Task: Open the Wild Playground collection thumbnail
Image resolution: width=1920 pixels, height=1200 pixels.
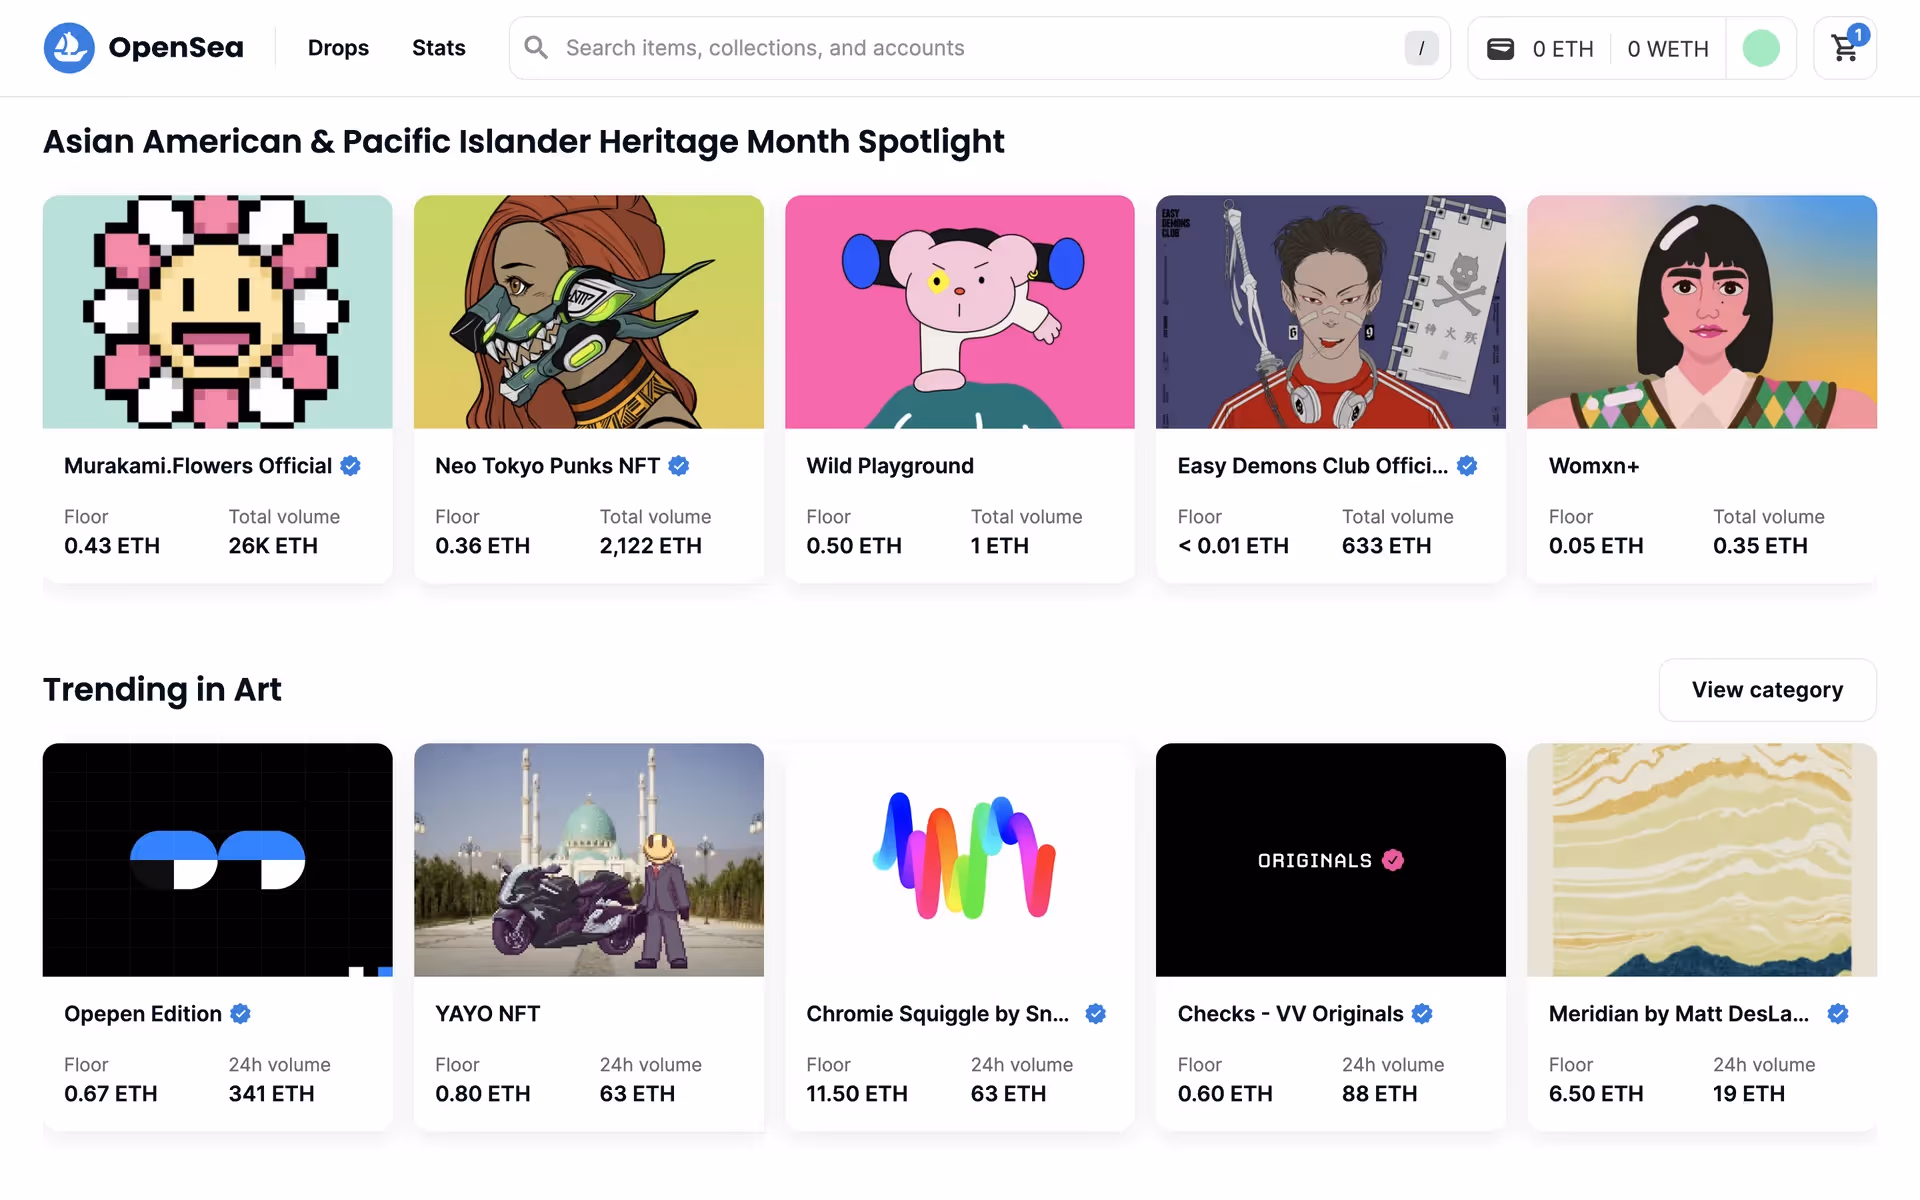Action: 959,312
